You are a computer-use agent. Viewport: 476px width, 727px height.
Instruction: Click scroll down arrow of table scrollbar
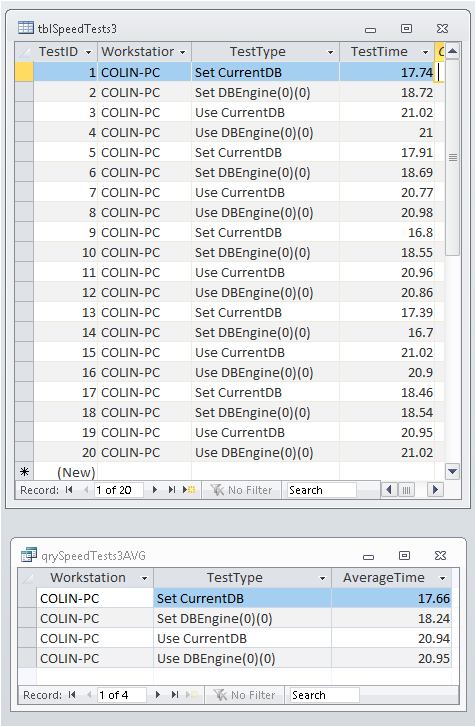(x=452, y=472)
